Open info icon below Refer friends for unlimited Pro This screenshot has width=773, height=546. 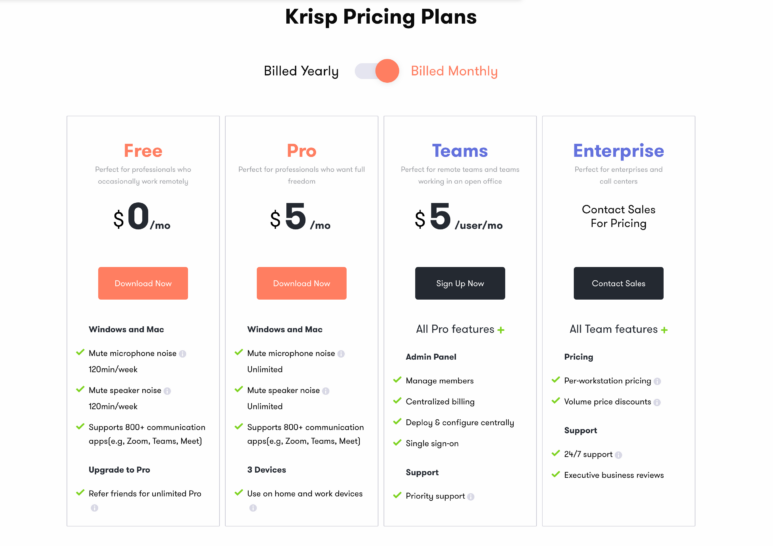(94, 508)
